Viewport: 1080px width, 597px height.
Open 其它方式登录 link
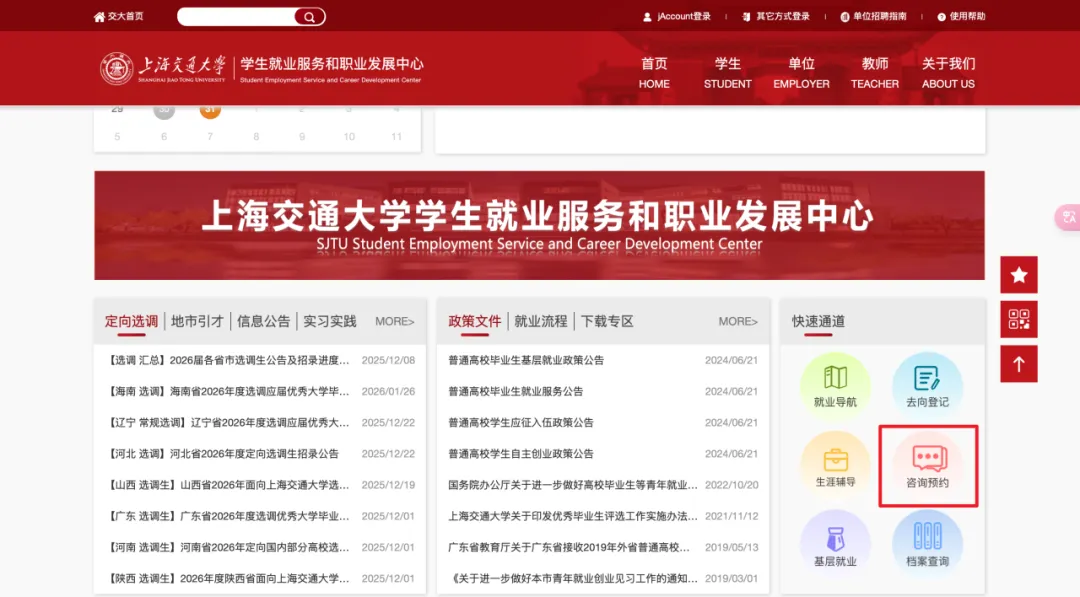click(x=776, y=17)
